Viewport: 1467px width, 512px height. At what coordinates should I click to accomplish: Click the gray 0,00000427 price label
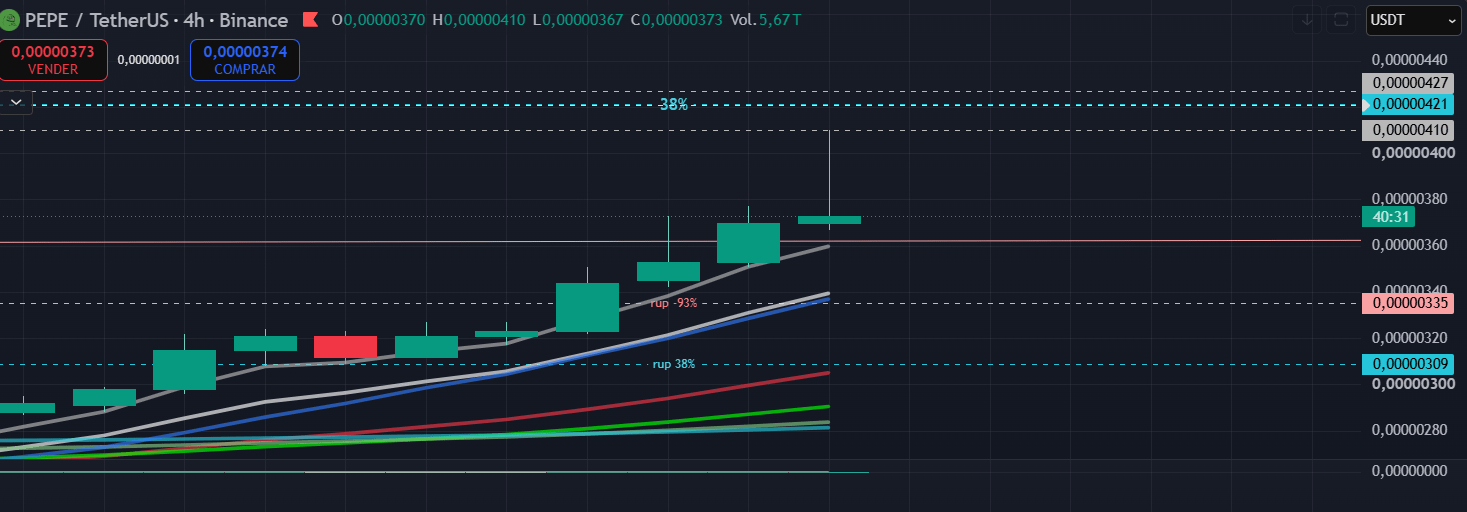point(1407,83)
